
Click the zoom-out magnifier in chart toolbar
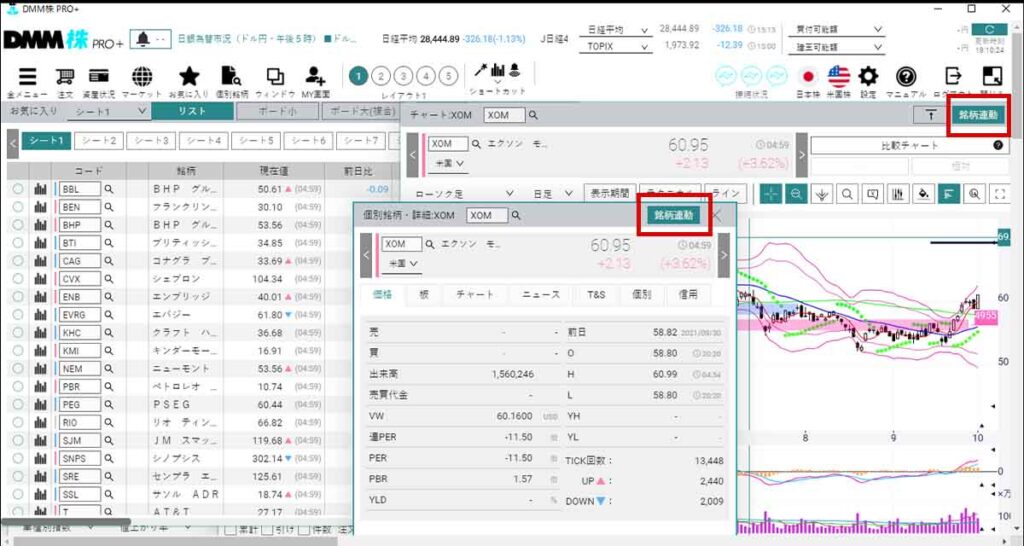796,194
